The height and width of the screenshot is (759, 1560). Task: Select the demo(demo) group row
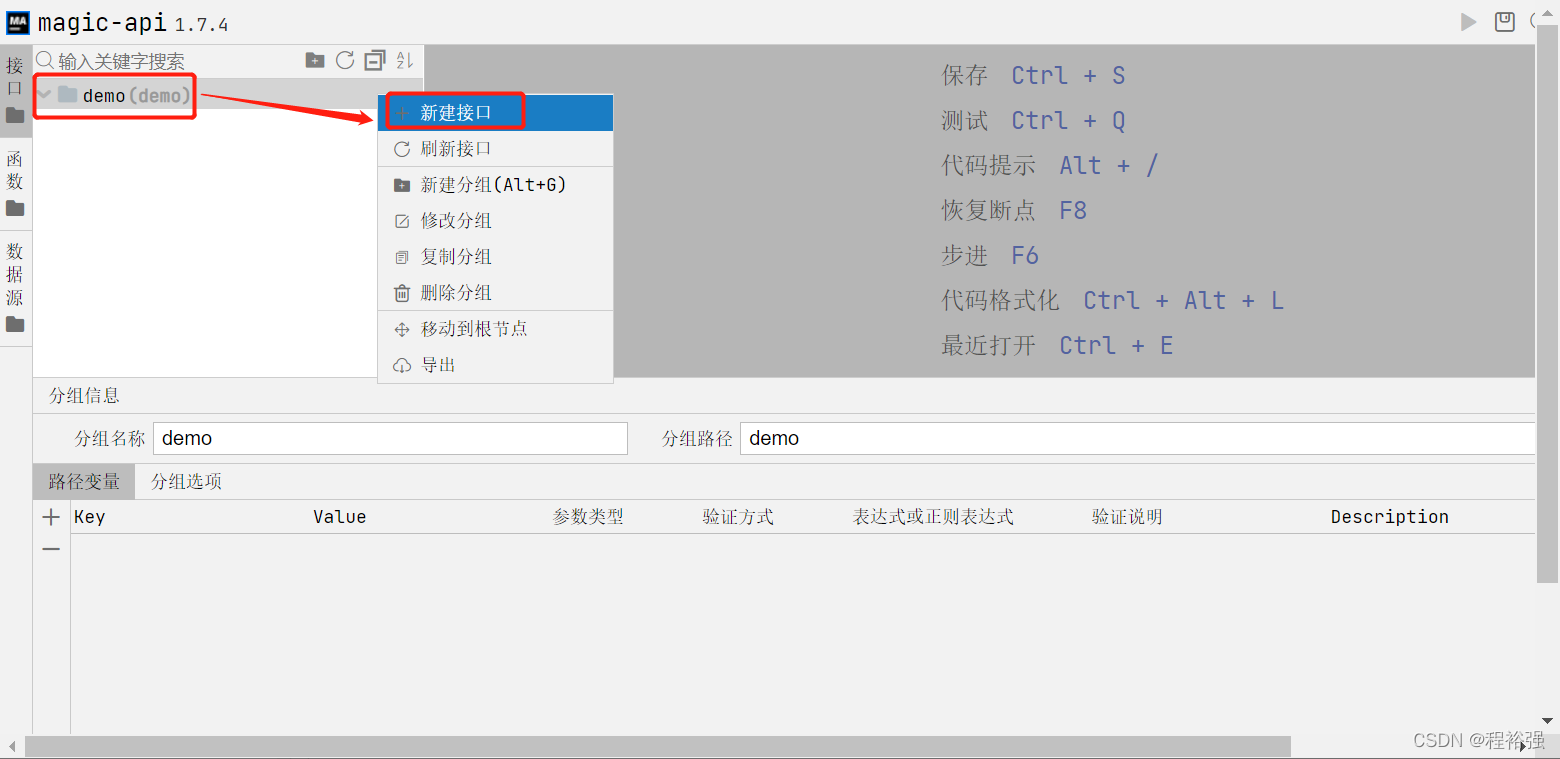228,95
